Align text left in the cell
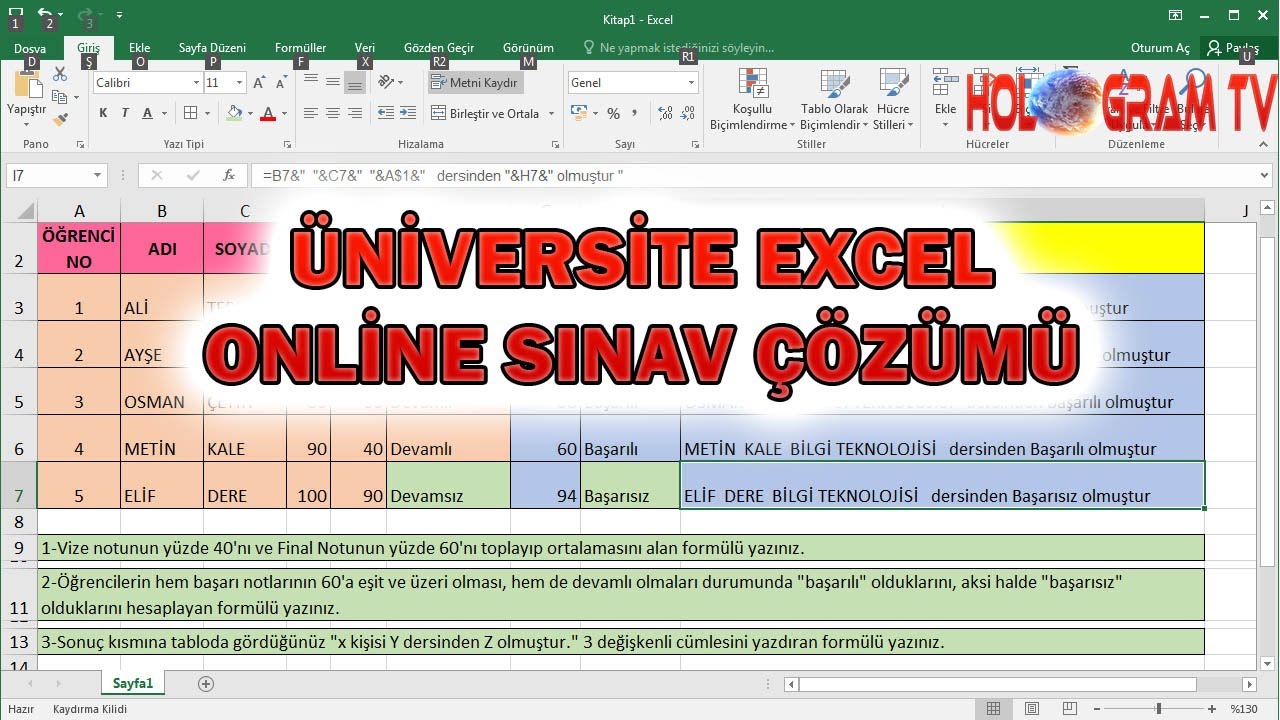Viewport: 1280px width, 720px height. [x=311, y=113]
